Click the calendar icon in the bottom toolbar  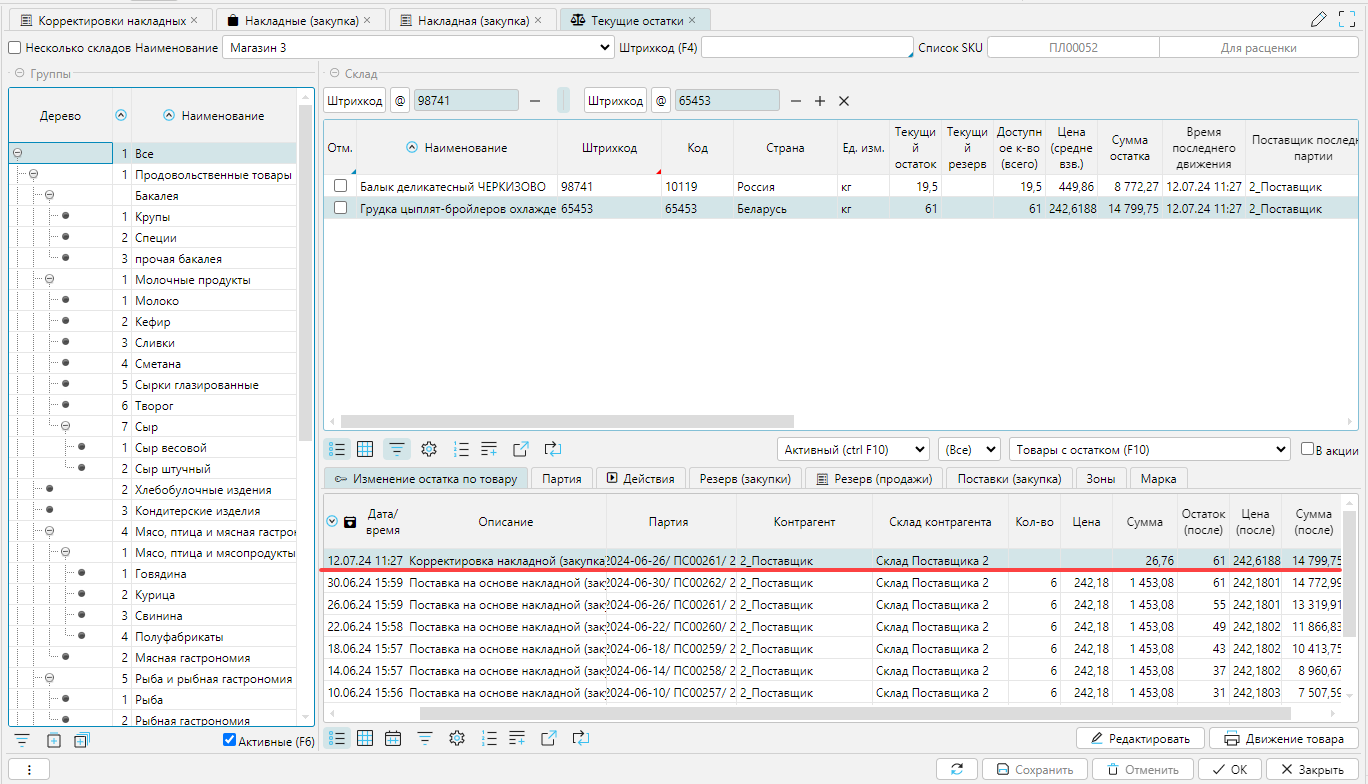(393, 738)
